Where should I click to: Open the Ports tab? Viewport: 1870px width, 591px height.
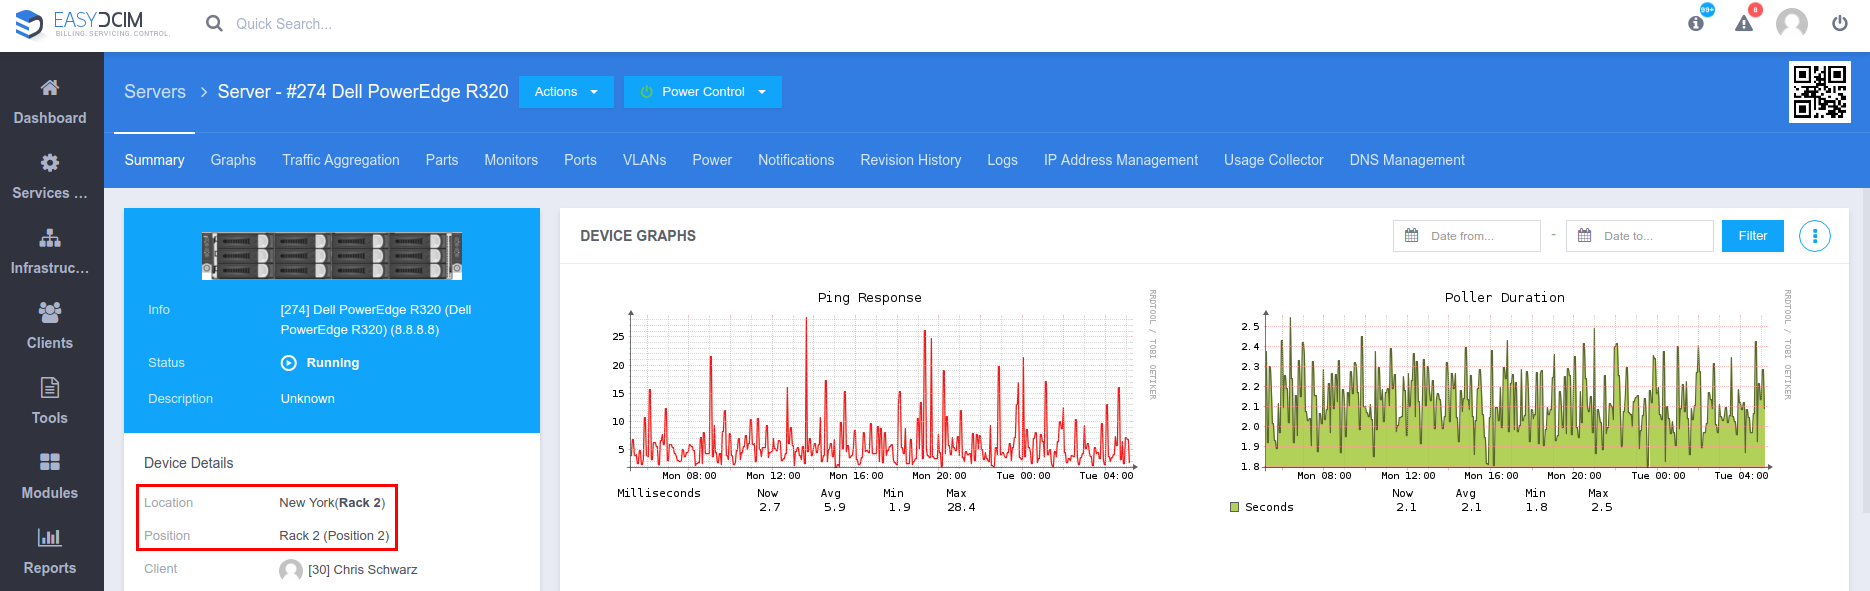tap(580, 160)
